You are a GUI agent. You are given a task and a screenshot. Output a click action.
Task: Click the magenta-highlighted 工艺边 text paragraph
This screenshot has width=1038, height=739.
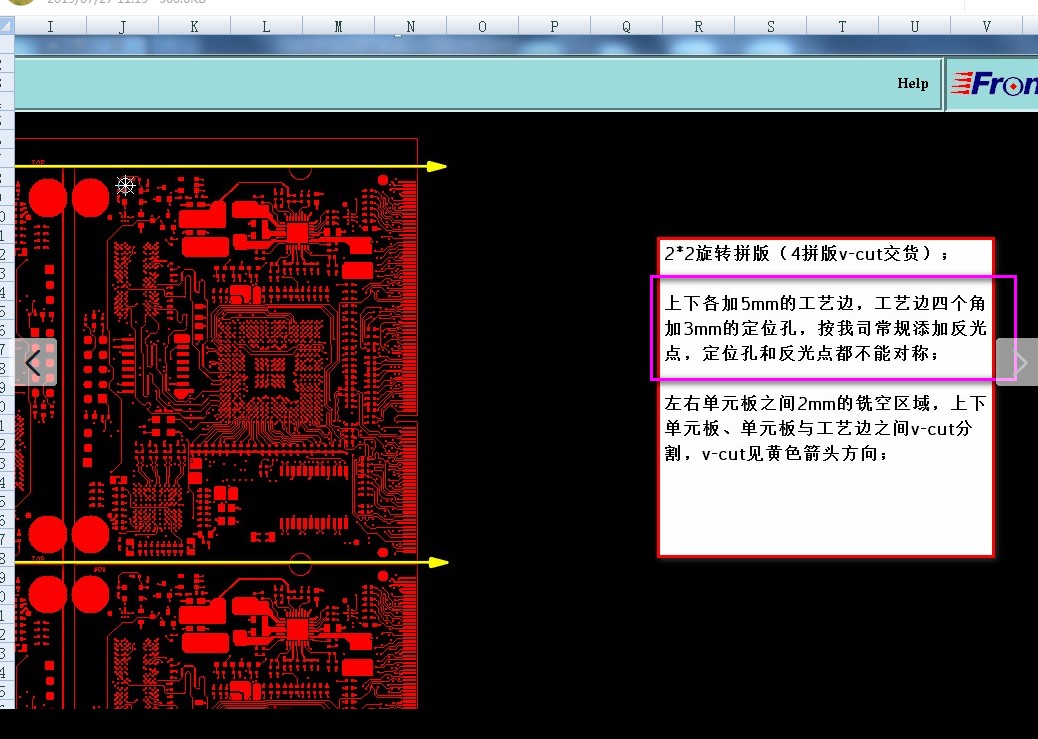click(x=826, y=328)
